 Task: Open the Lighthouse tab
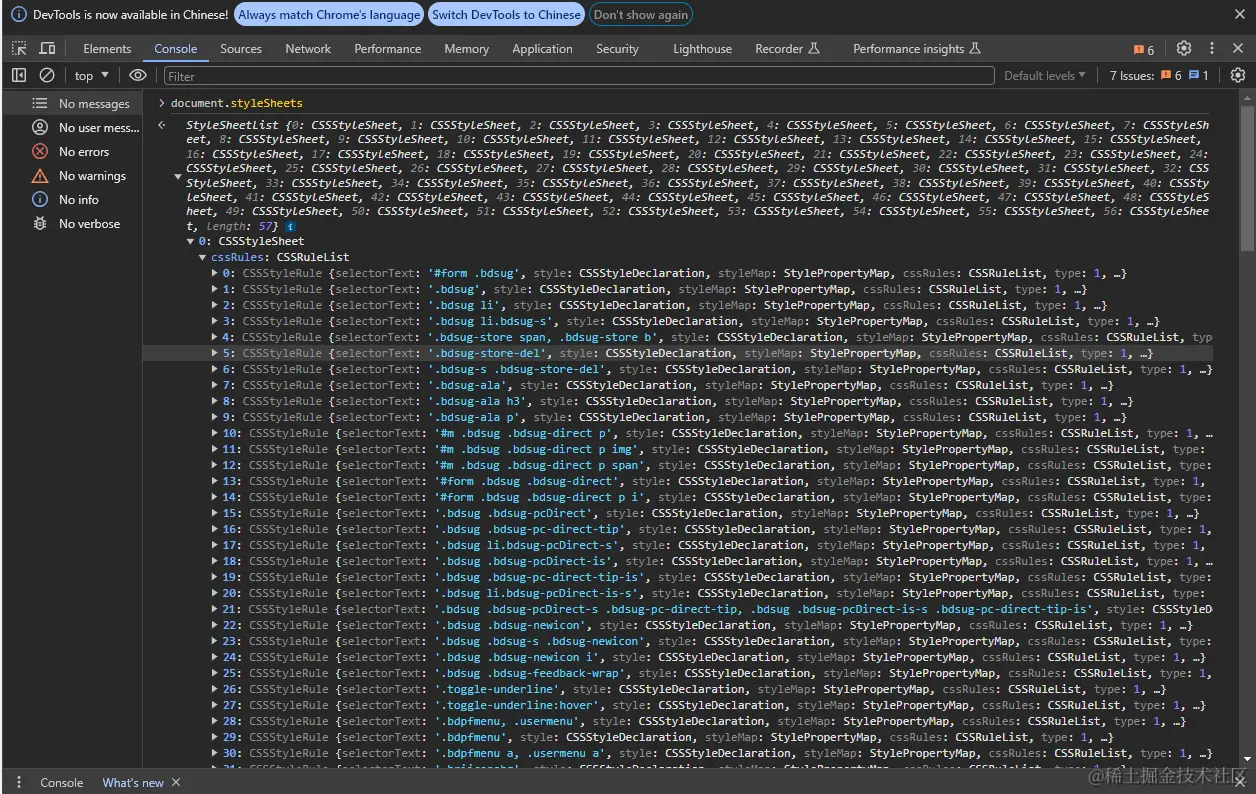702,49
